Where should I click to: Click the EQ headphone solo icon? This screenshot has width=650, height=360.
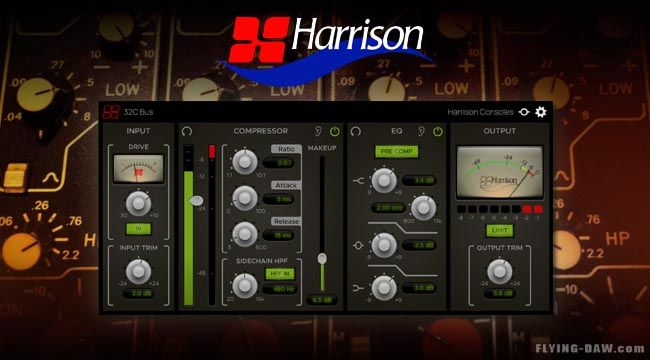pos(355,131)
